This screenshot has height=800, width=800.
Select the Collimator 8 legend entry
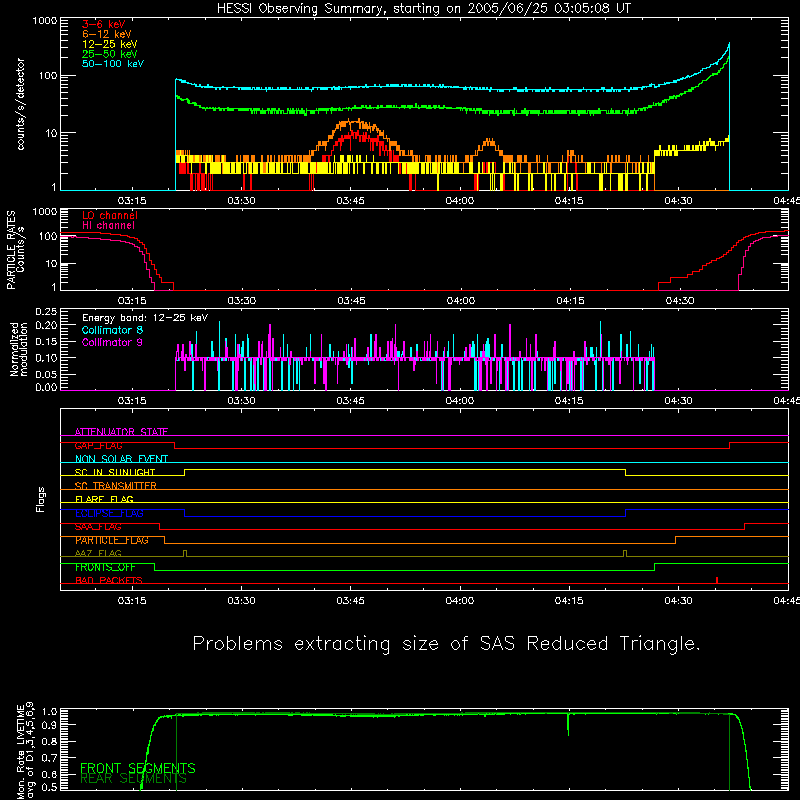click(x=112, y=330)
